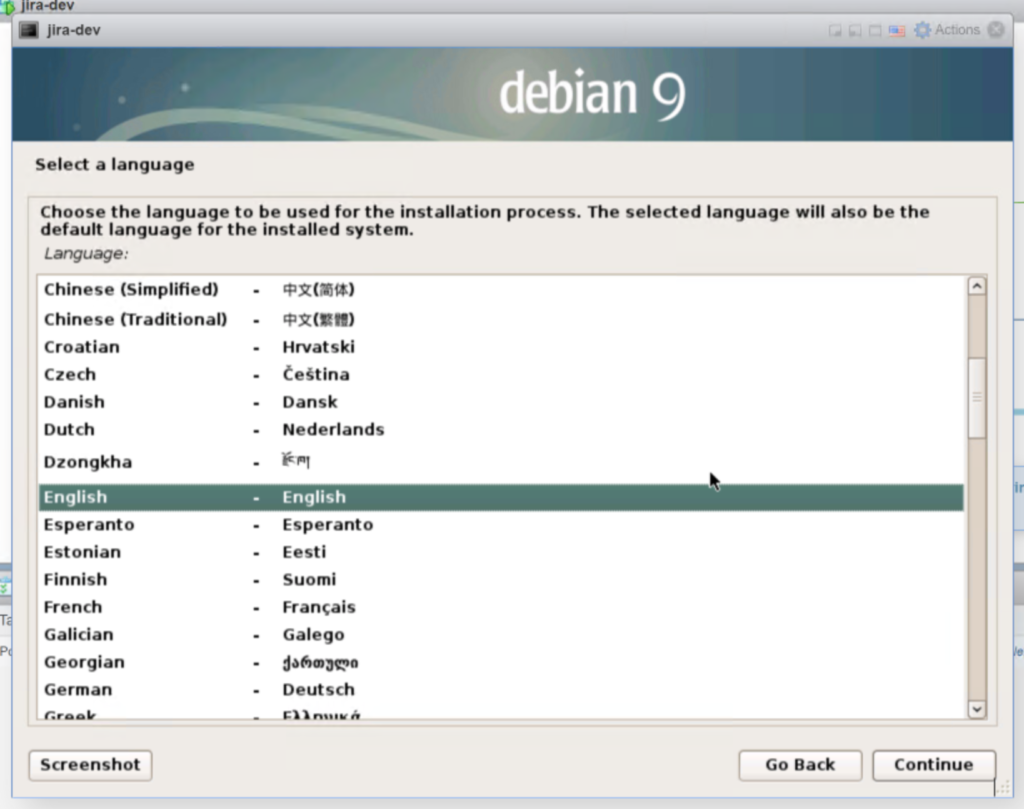Choose Galician in the language list

coord(501,634)
